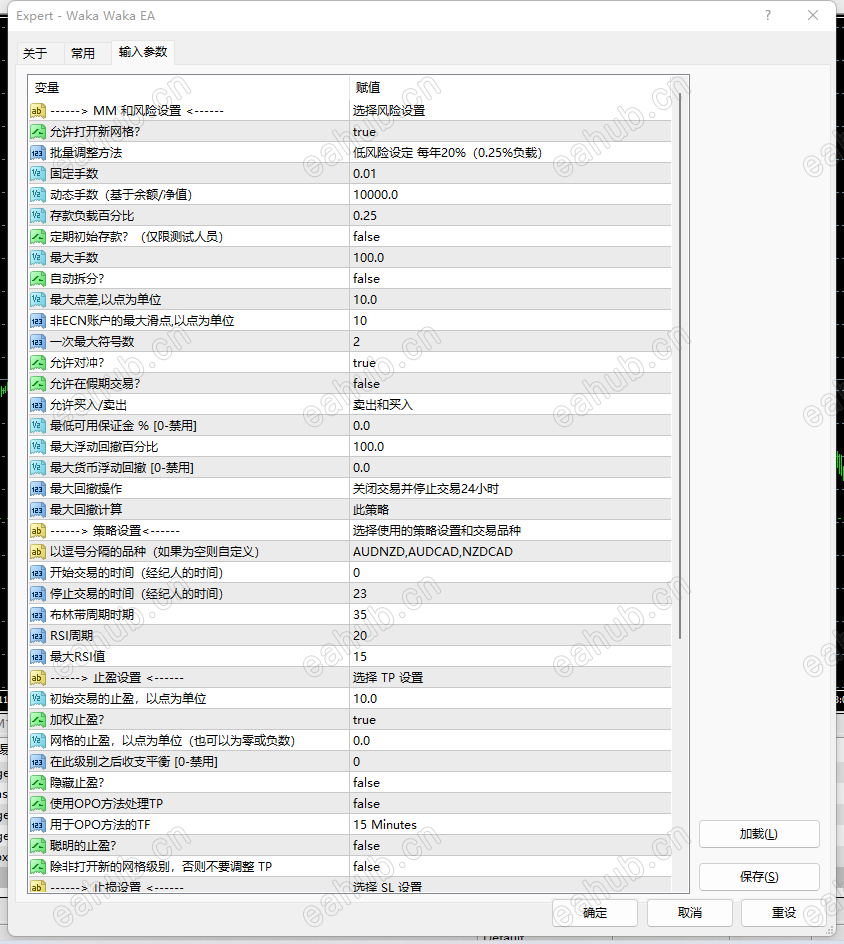Toggle false value of 除非打开新的网格级别 row

coord(510,867)
